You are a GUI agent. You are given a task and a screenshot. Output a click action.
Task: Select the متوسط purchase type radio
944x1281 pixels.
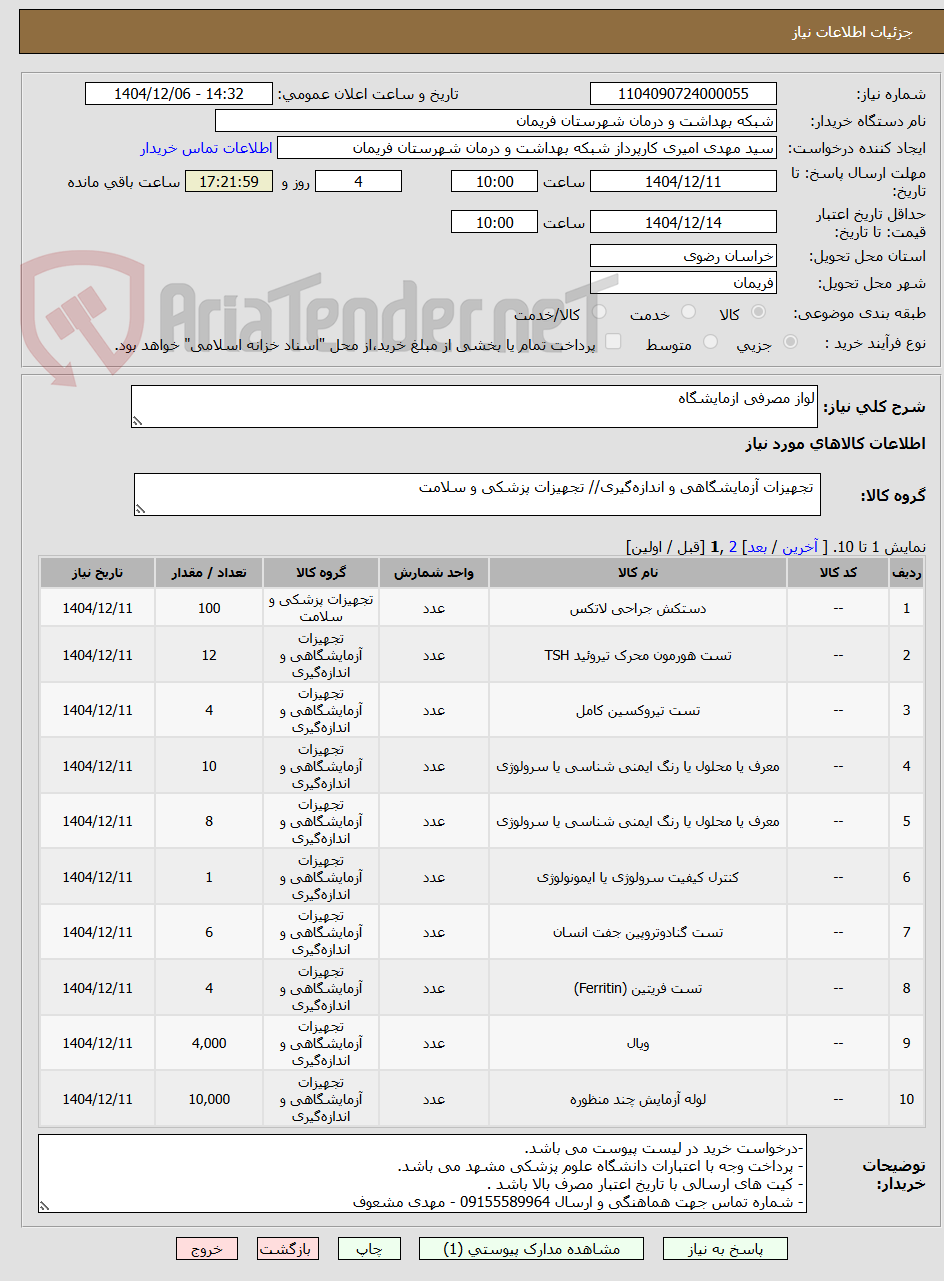(711, 342)
